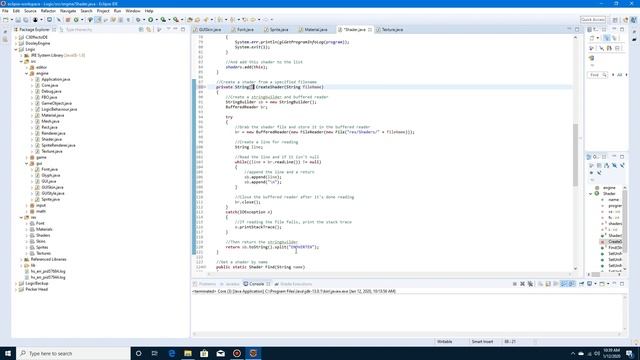The image size is (640, 360).
Task: Close the Shader.java editor tab
Action: point(370,29)
